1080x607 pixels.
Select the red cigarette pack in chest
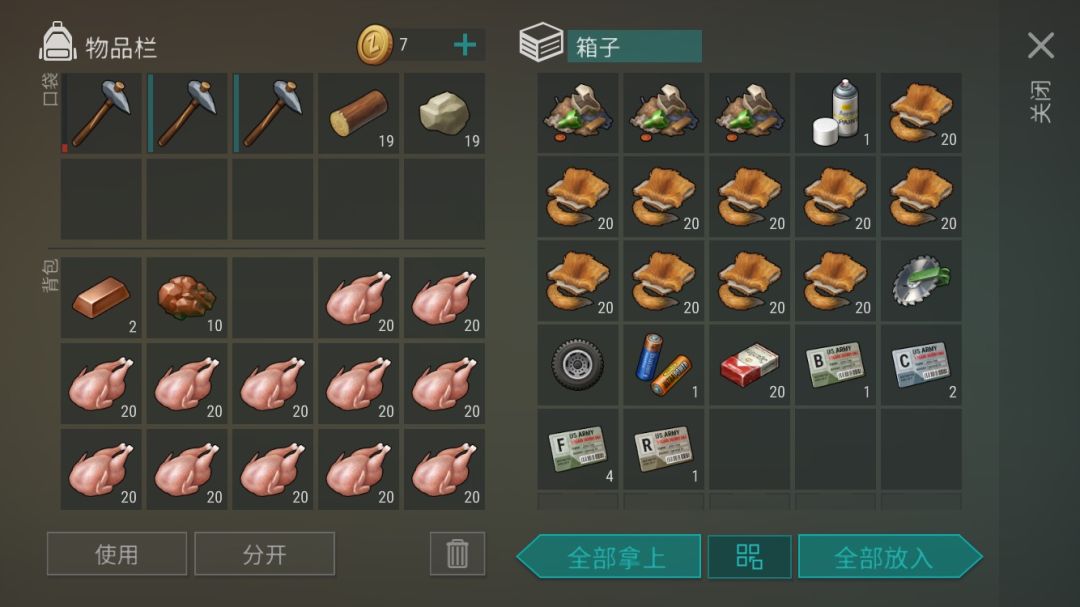click(x=749, y=365)
